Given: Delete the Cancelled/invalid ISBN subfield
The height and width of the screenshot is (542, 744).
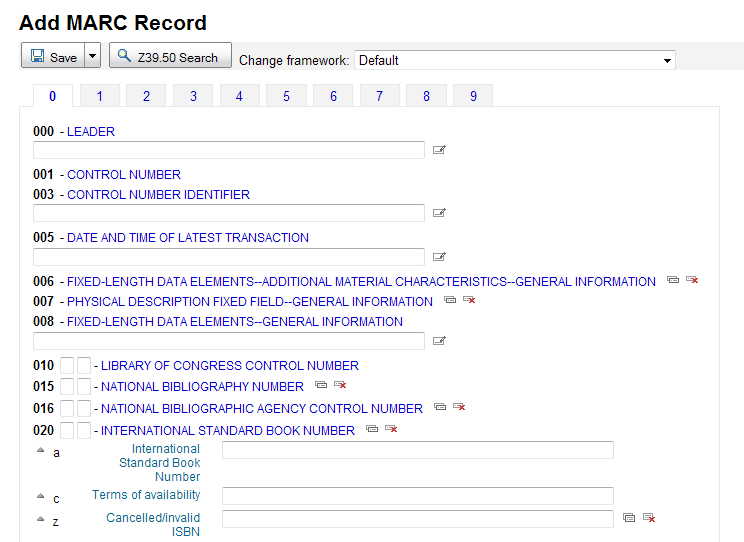Looking at the screenshot, I should point(649,518).
